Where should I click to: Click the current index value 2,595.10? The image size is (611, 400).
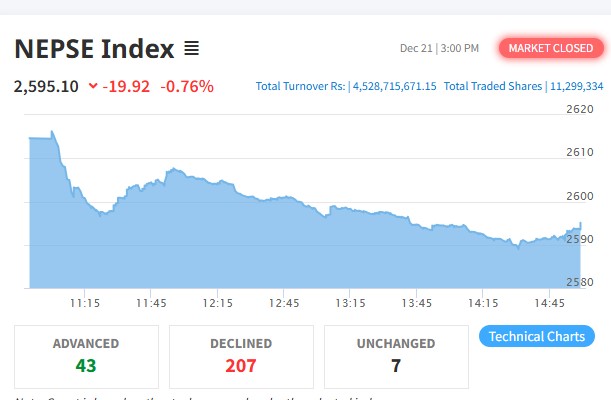click(x=46, y=86)
